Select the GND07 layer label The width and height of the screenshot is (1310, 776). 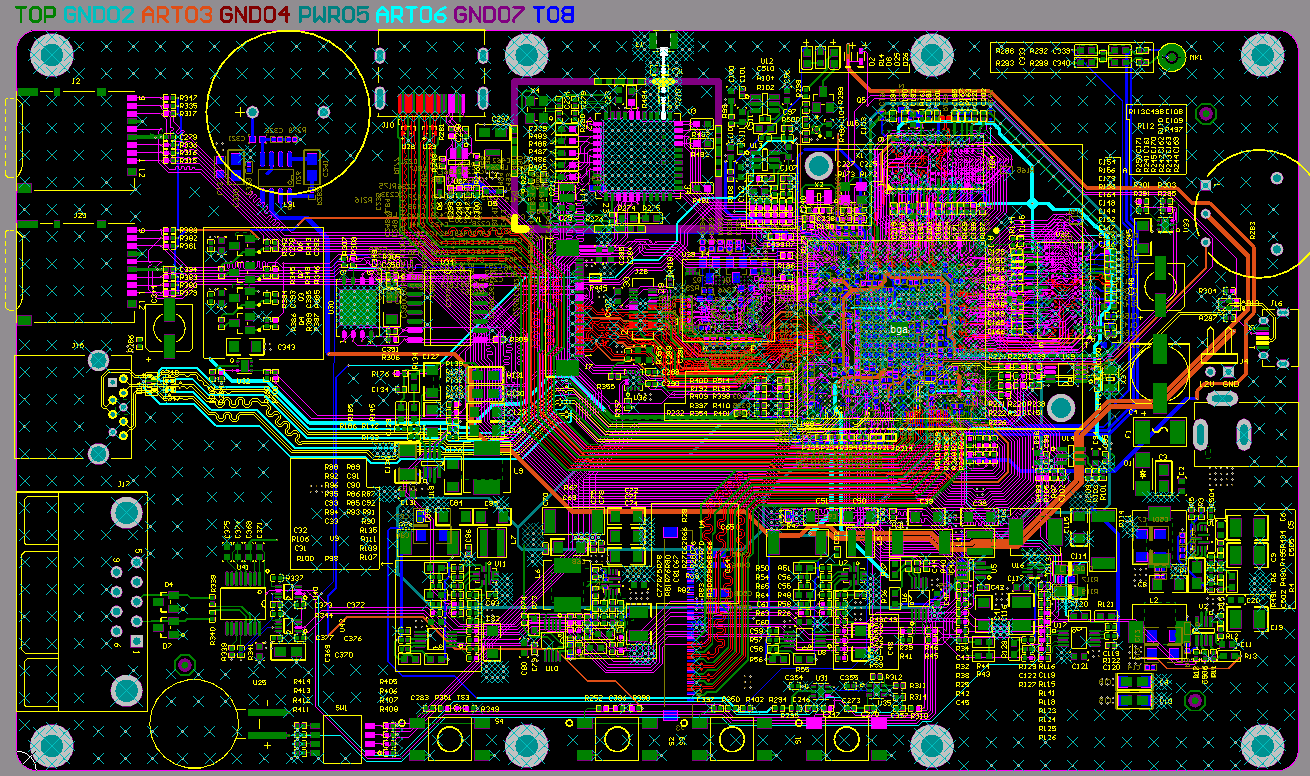[x=489, y=14]
